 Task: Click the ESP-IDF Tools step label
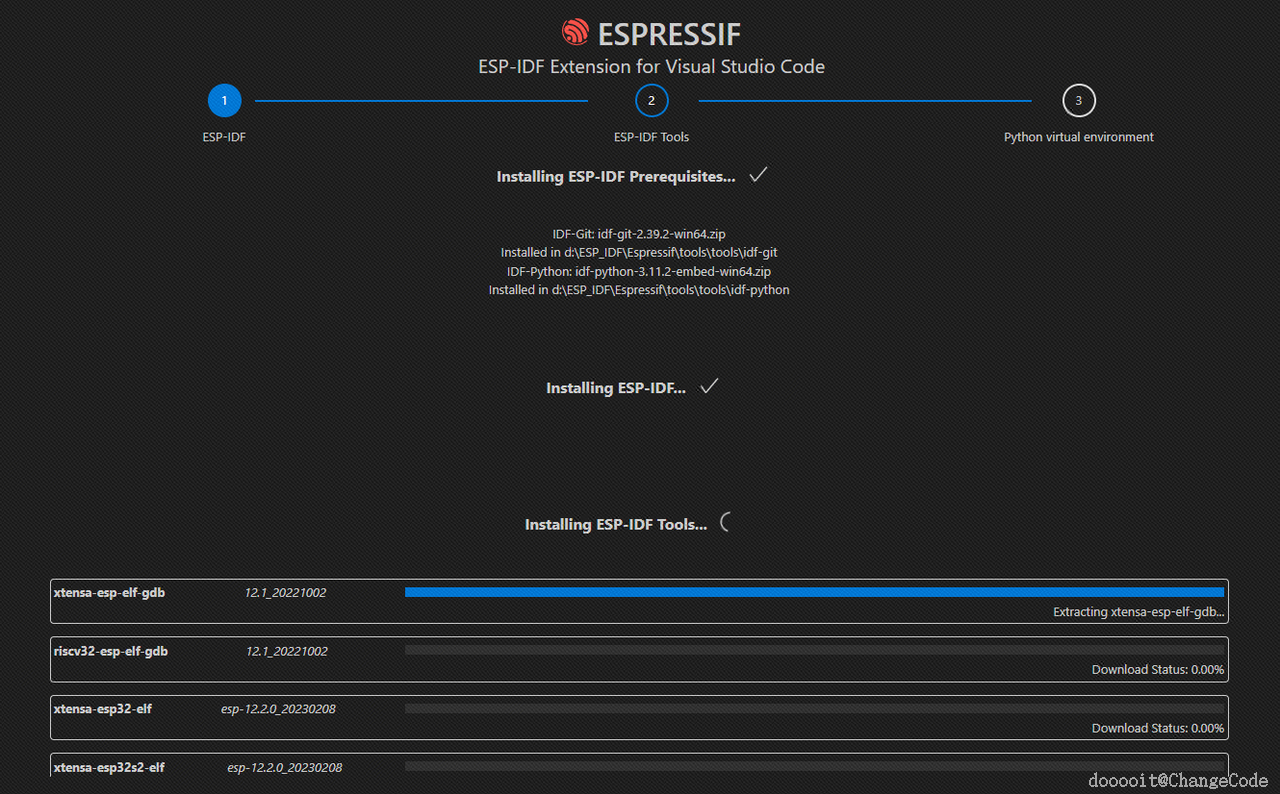(x=651, y=137)
